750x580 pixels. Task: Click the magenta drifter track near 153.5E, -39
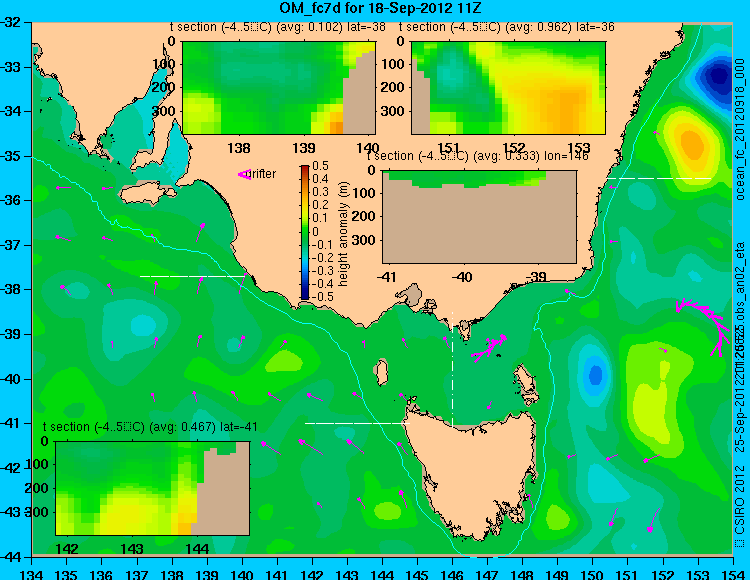pyautogui.click(x=703, y=325)
